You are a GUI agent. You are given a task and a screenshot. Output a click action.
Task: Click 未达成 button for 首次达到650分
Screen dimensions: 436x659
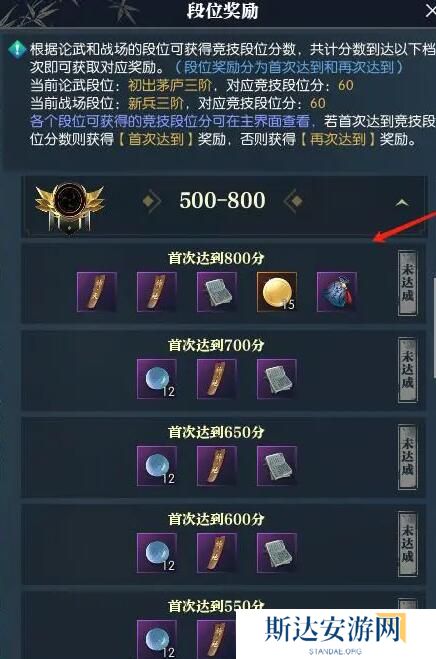[x=407, y=457]
